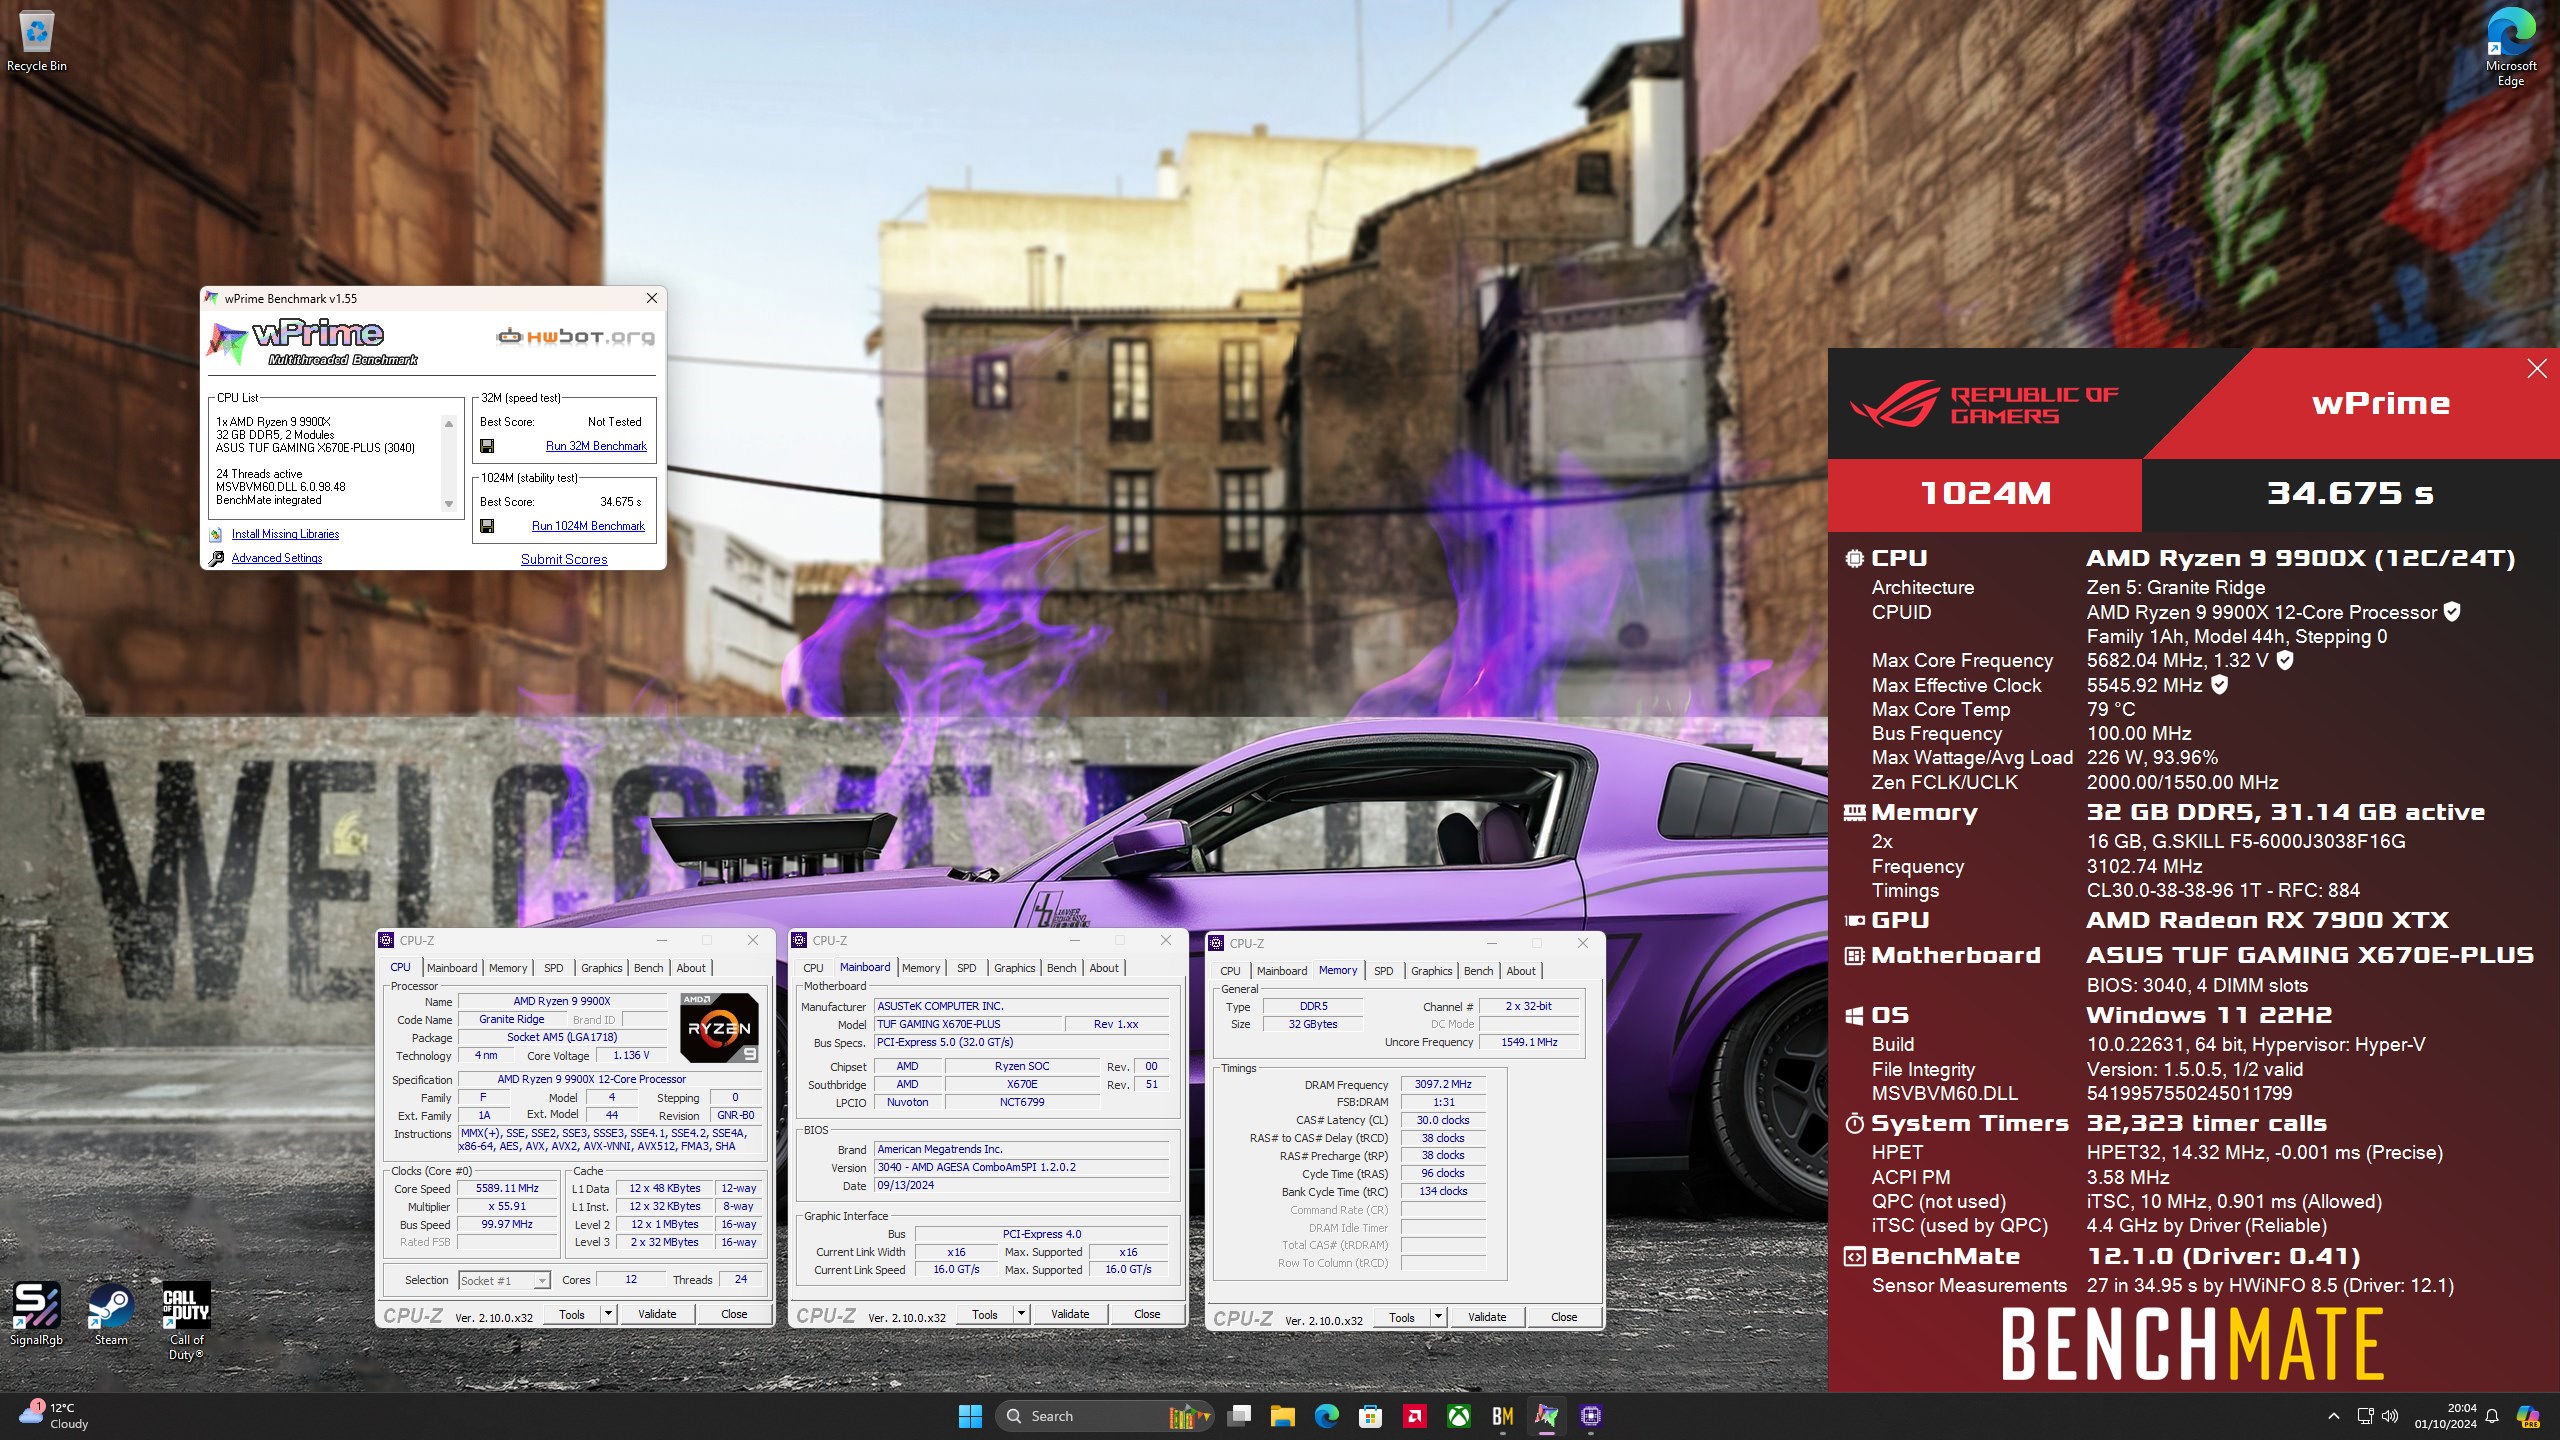Open File Explorer from the taskbar

pyautogui.click(x=1283, y=1416)
